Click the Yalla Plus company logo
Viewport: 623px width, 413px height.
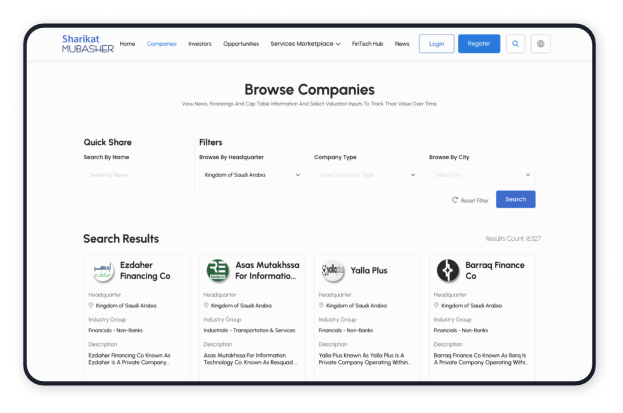click(x=333, y=271)
